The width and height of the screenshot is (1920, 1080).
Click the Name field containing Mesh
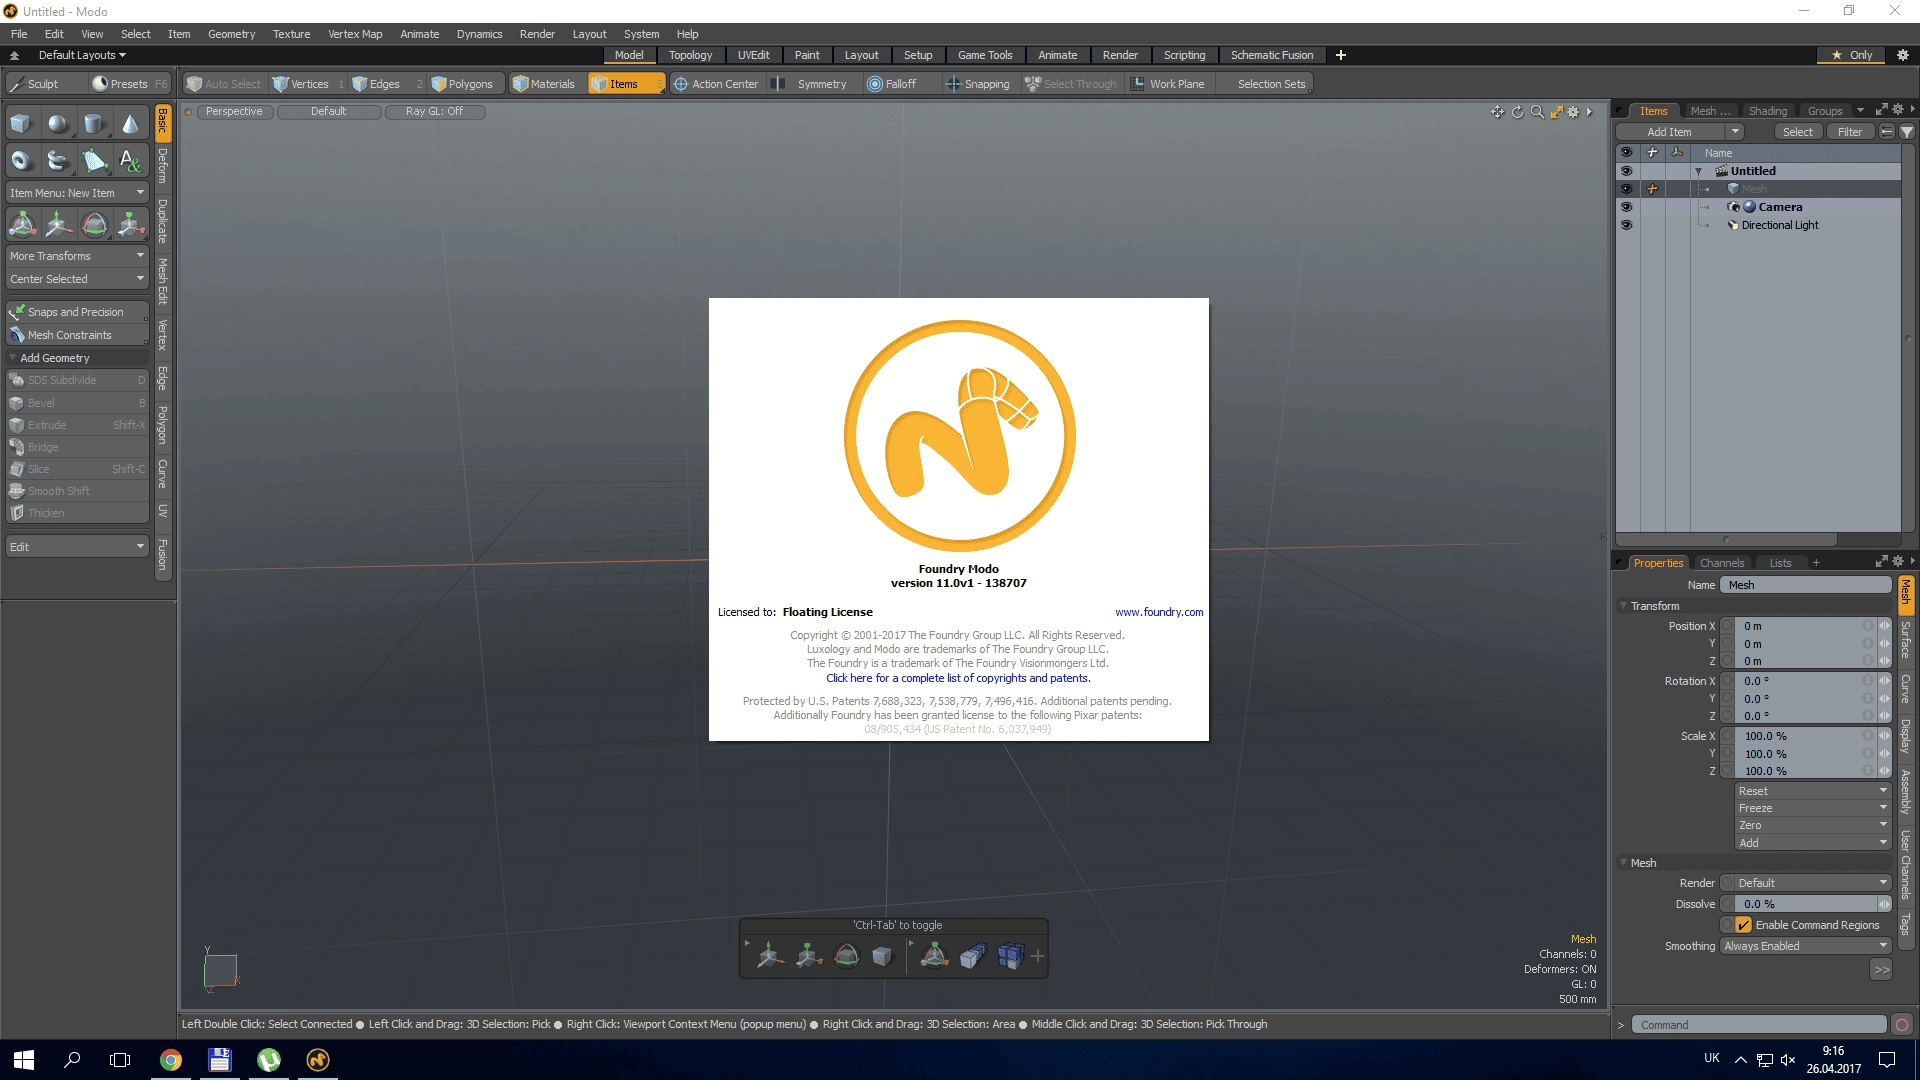[1806, 585]
